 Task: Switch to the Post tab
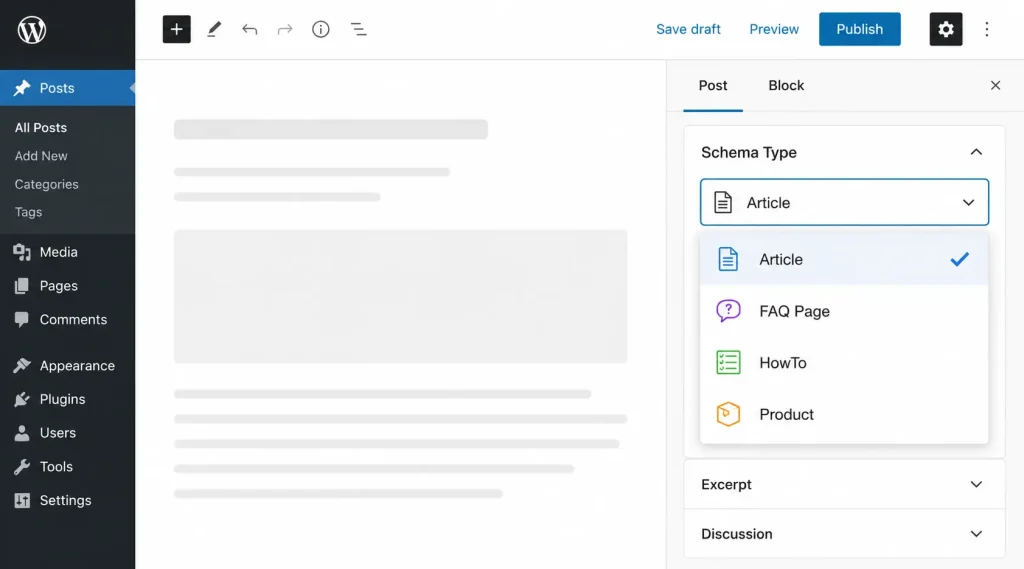tap(712, 86)
